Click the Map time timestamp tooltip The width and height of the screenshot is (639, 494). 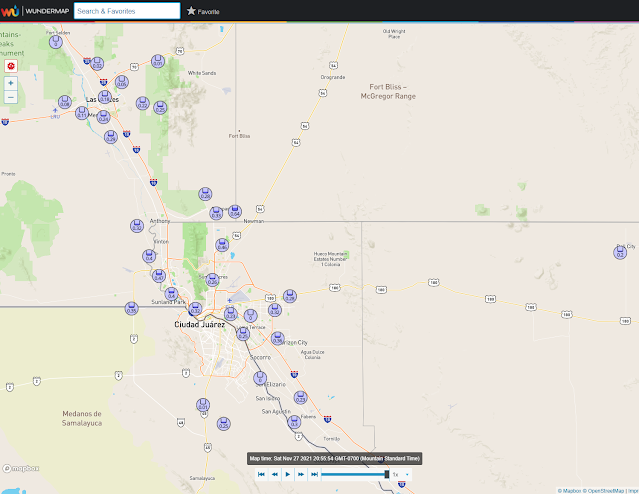[x=335, y=459]
